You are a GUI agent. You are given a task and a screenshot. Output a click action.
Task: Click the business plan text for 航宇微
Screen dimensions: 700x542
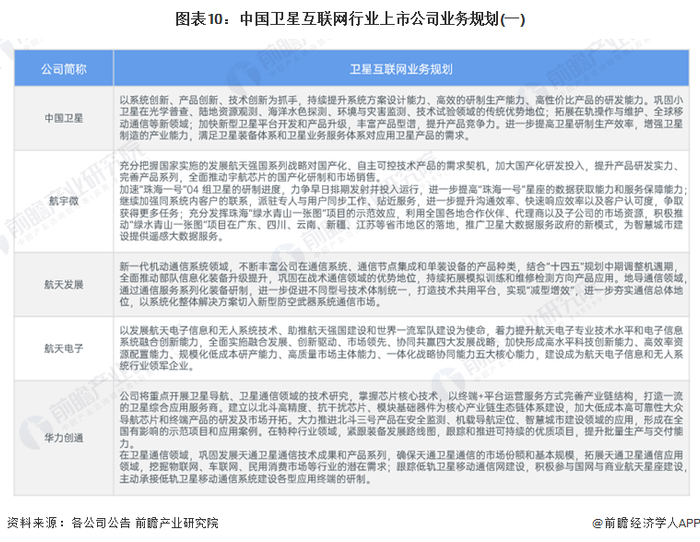pyautogui.click(x=401, y=201)
